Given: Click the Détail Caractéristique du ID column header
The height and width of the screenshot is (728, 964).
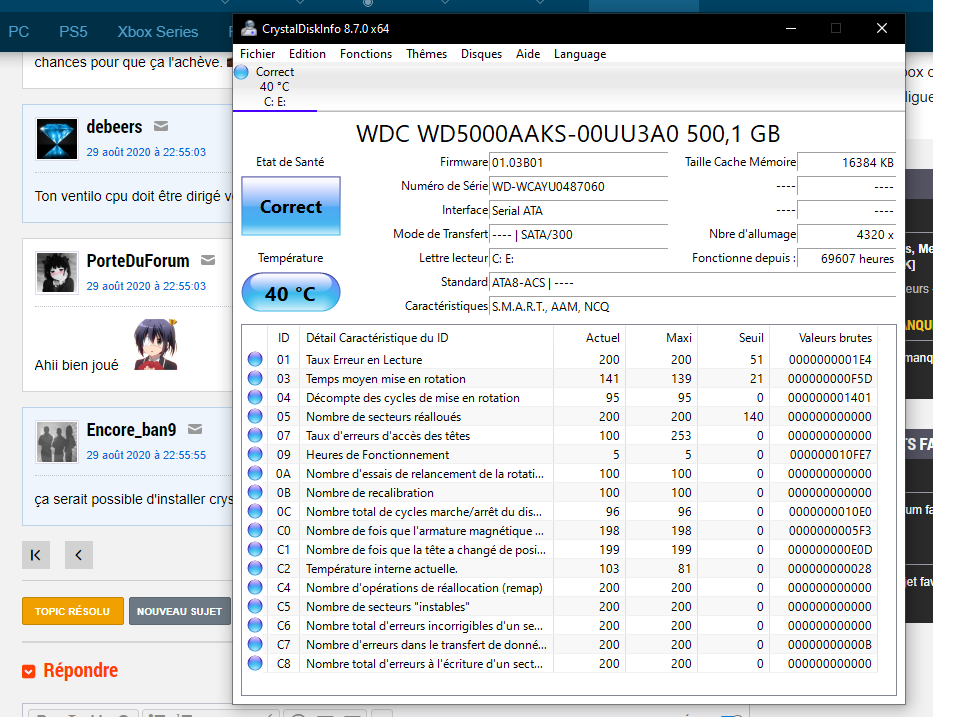Looking at the screenshot, I should [x=427, y=338].
